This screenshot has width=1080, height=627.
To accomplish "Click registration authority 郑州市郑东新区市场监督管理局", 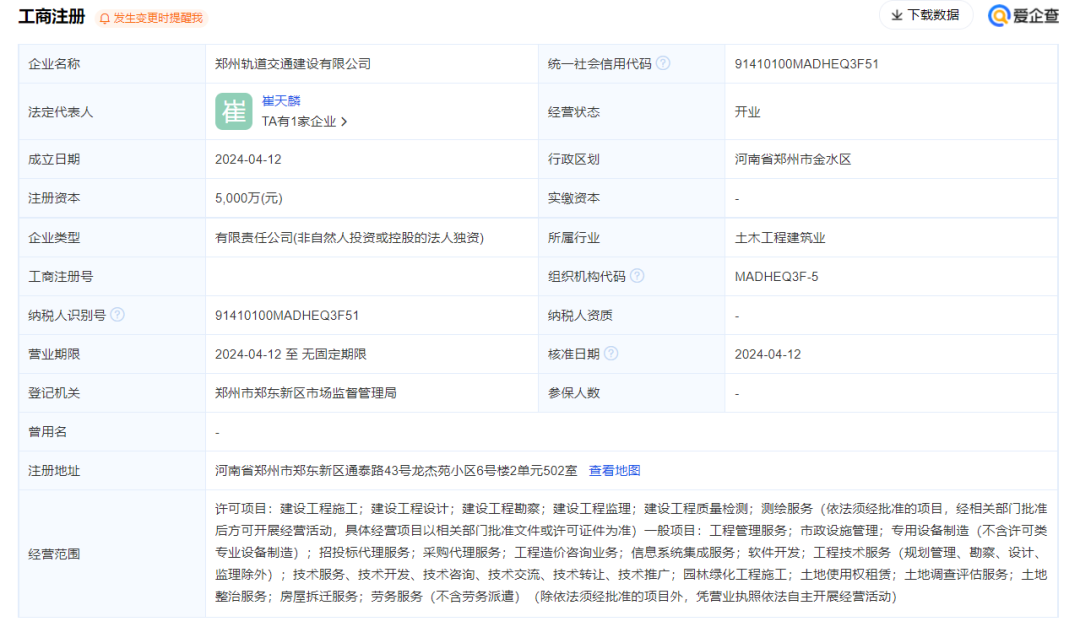I will click(x=306, y=393).
